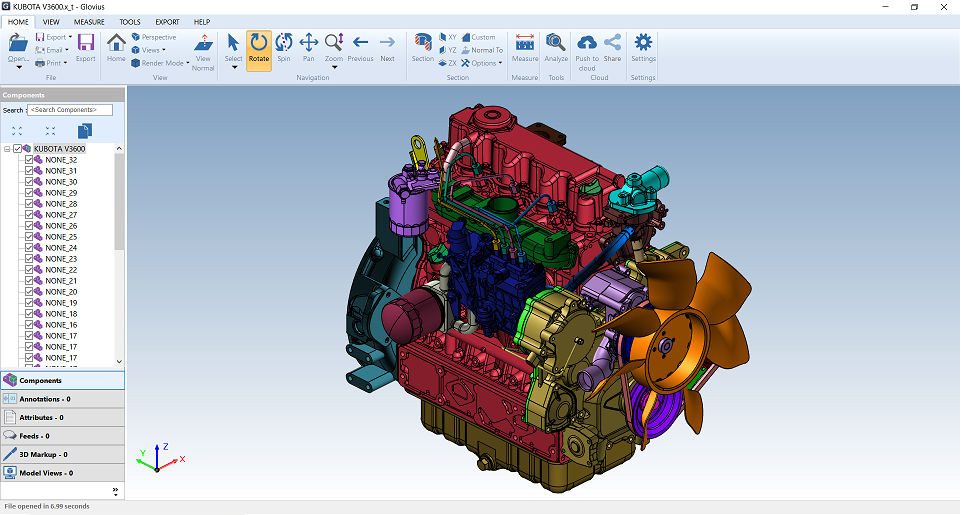Screen dimensions: 964x515
Task: Expand the section Options dropdown
Action: pyautogui.click(x=484, y=63)
